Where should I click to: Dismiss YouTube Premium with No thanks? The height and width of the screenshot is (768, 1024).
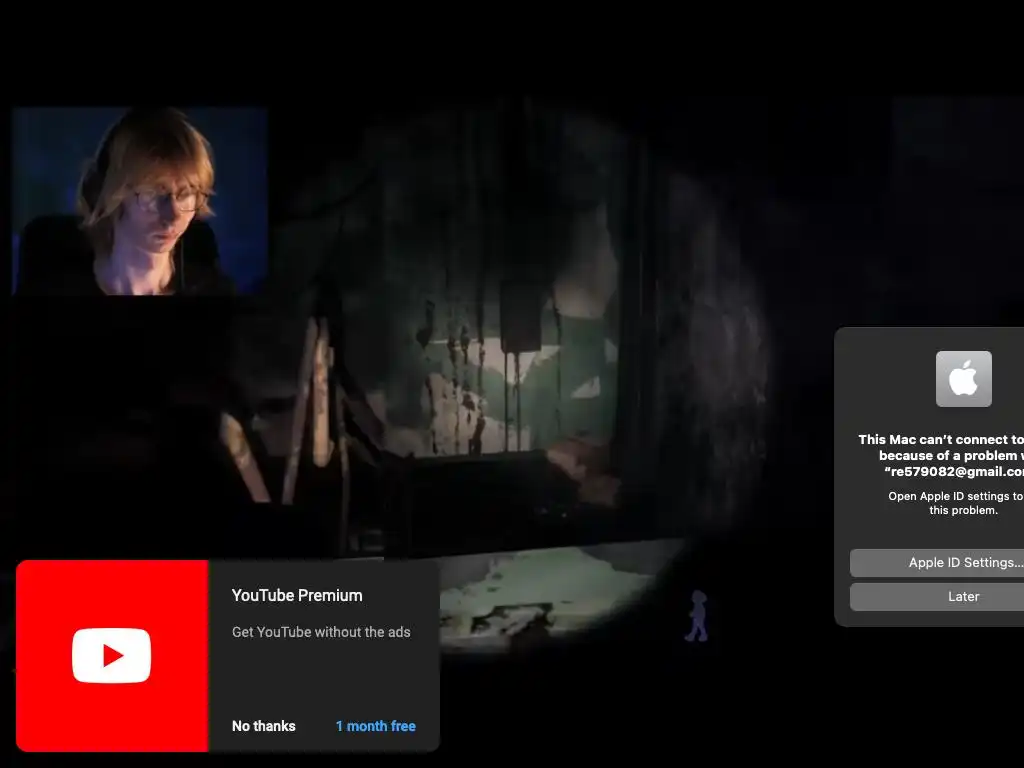(263, 726)
